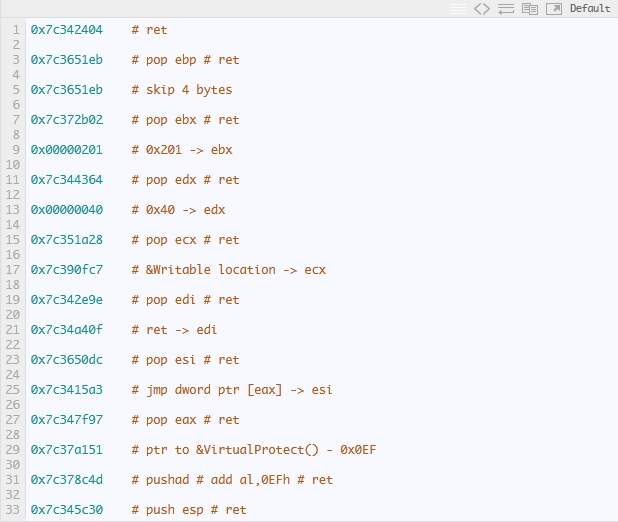The height and width of the screenshot is (522, 618).
Task: Select address 0x7c378c4d
Action: point(67,479)
